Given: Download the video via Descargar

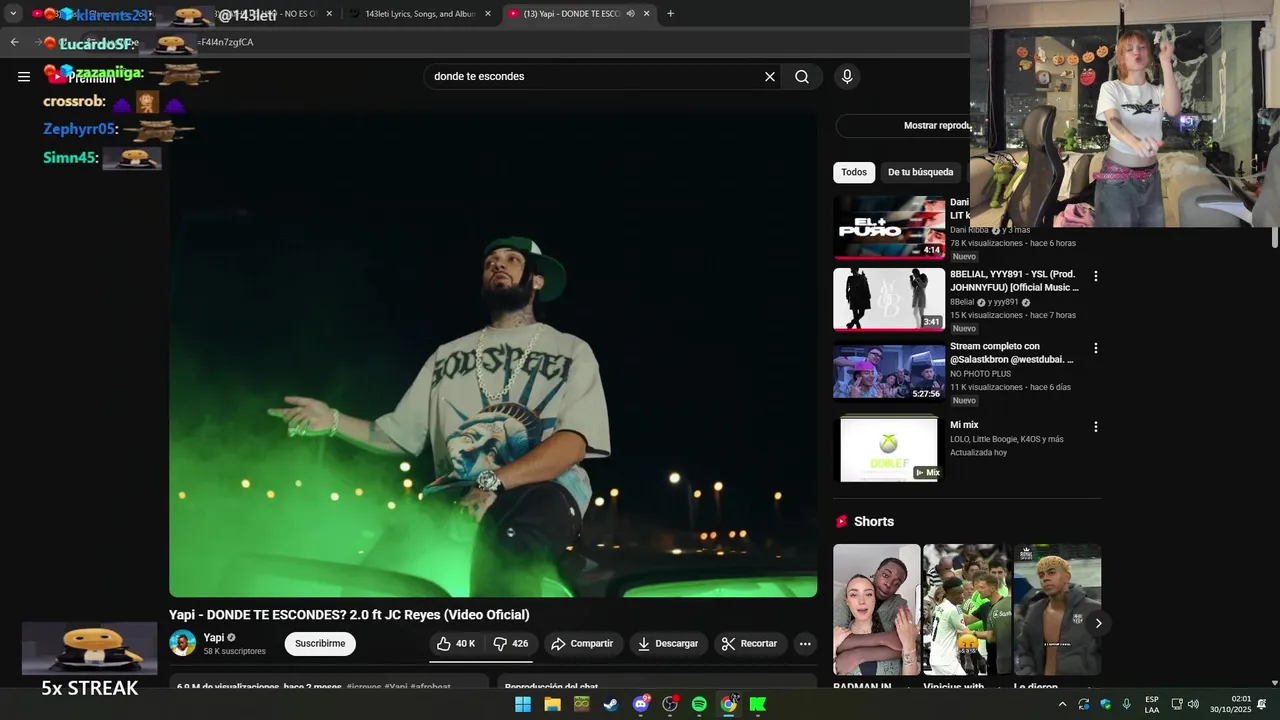Looking at the screenshot, I should click(668, 644).
